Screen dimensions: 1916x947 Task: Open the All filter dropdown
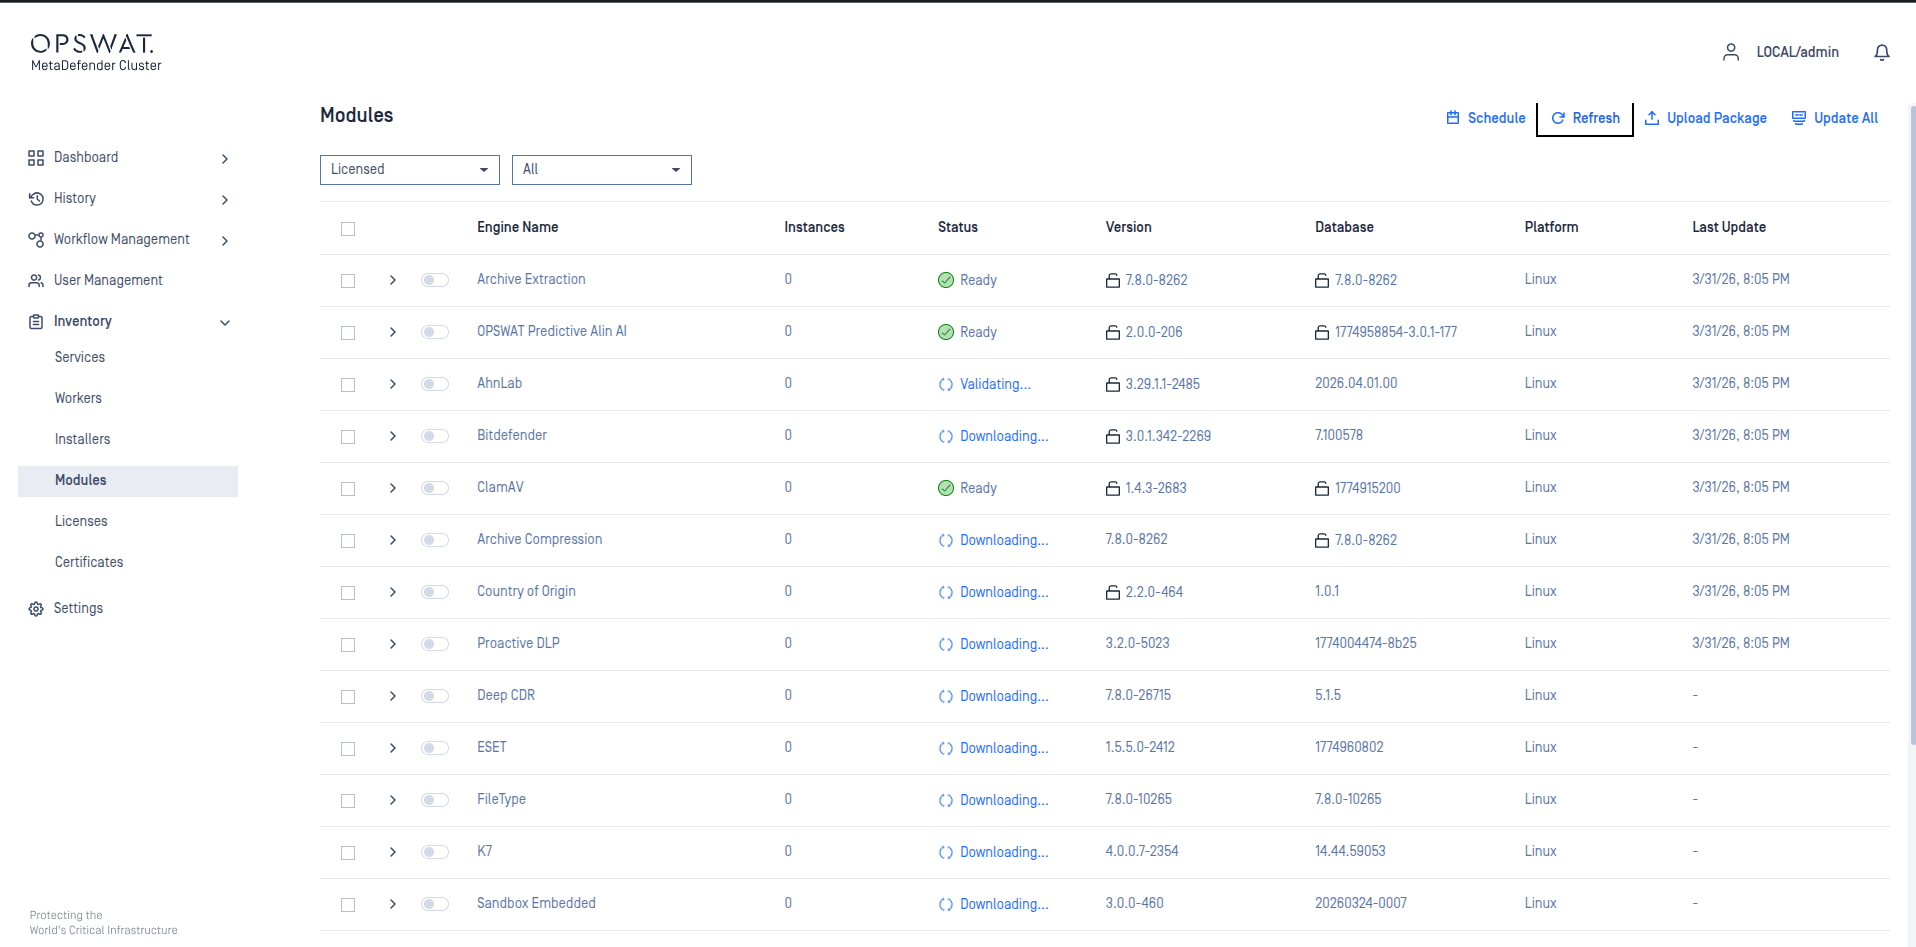[601, 170]
